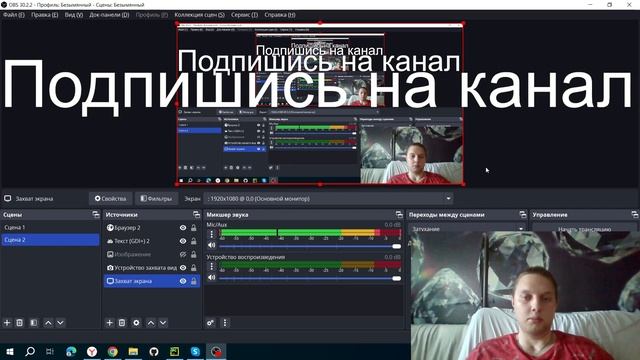The image size is (640, 360).
Task: Select Изображение source row
Action: click(152, 255)
